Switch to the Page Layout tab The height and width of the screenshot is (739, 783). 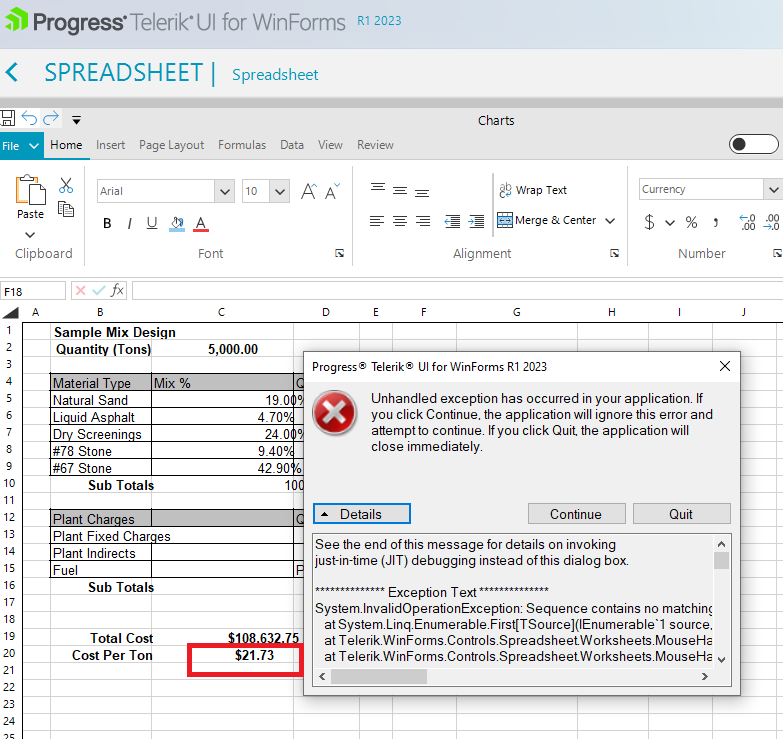(x=171, y=145)
